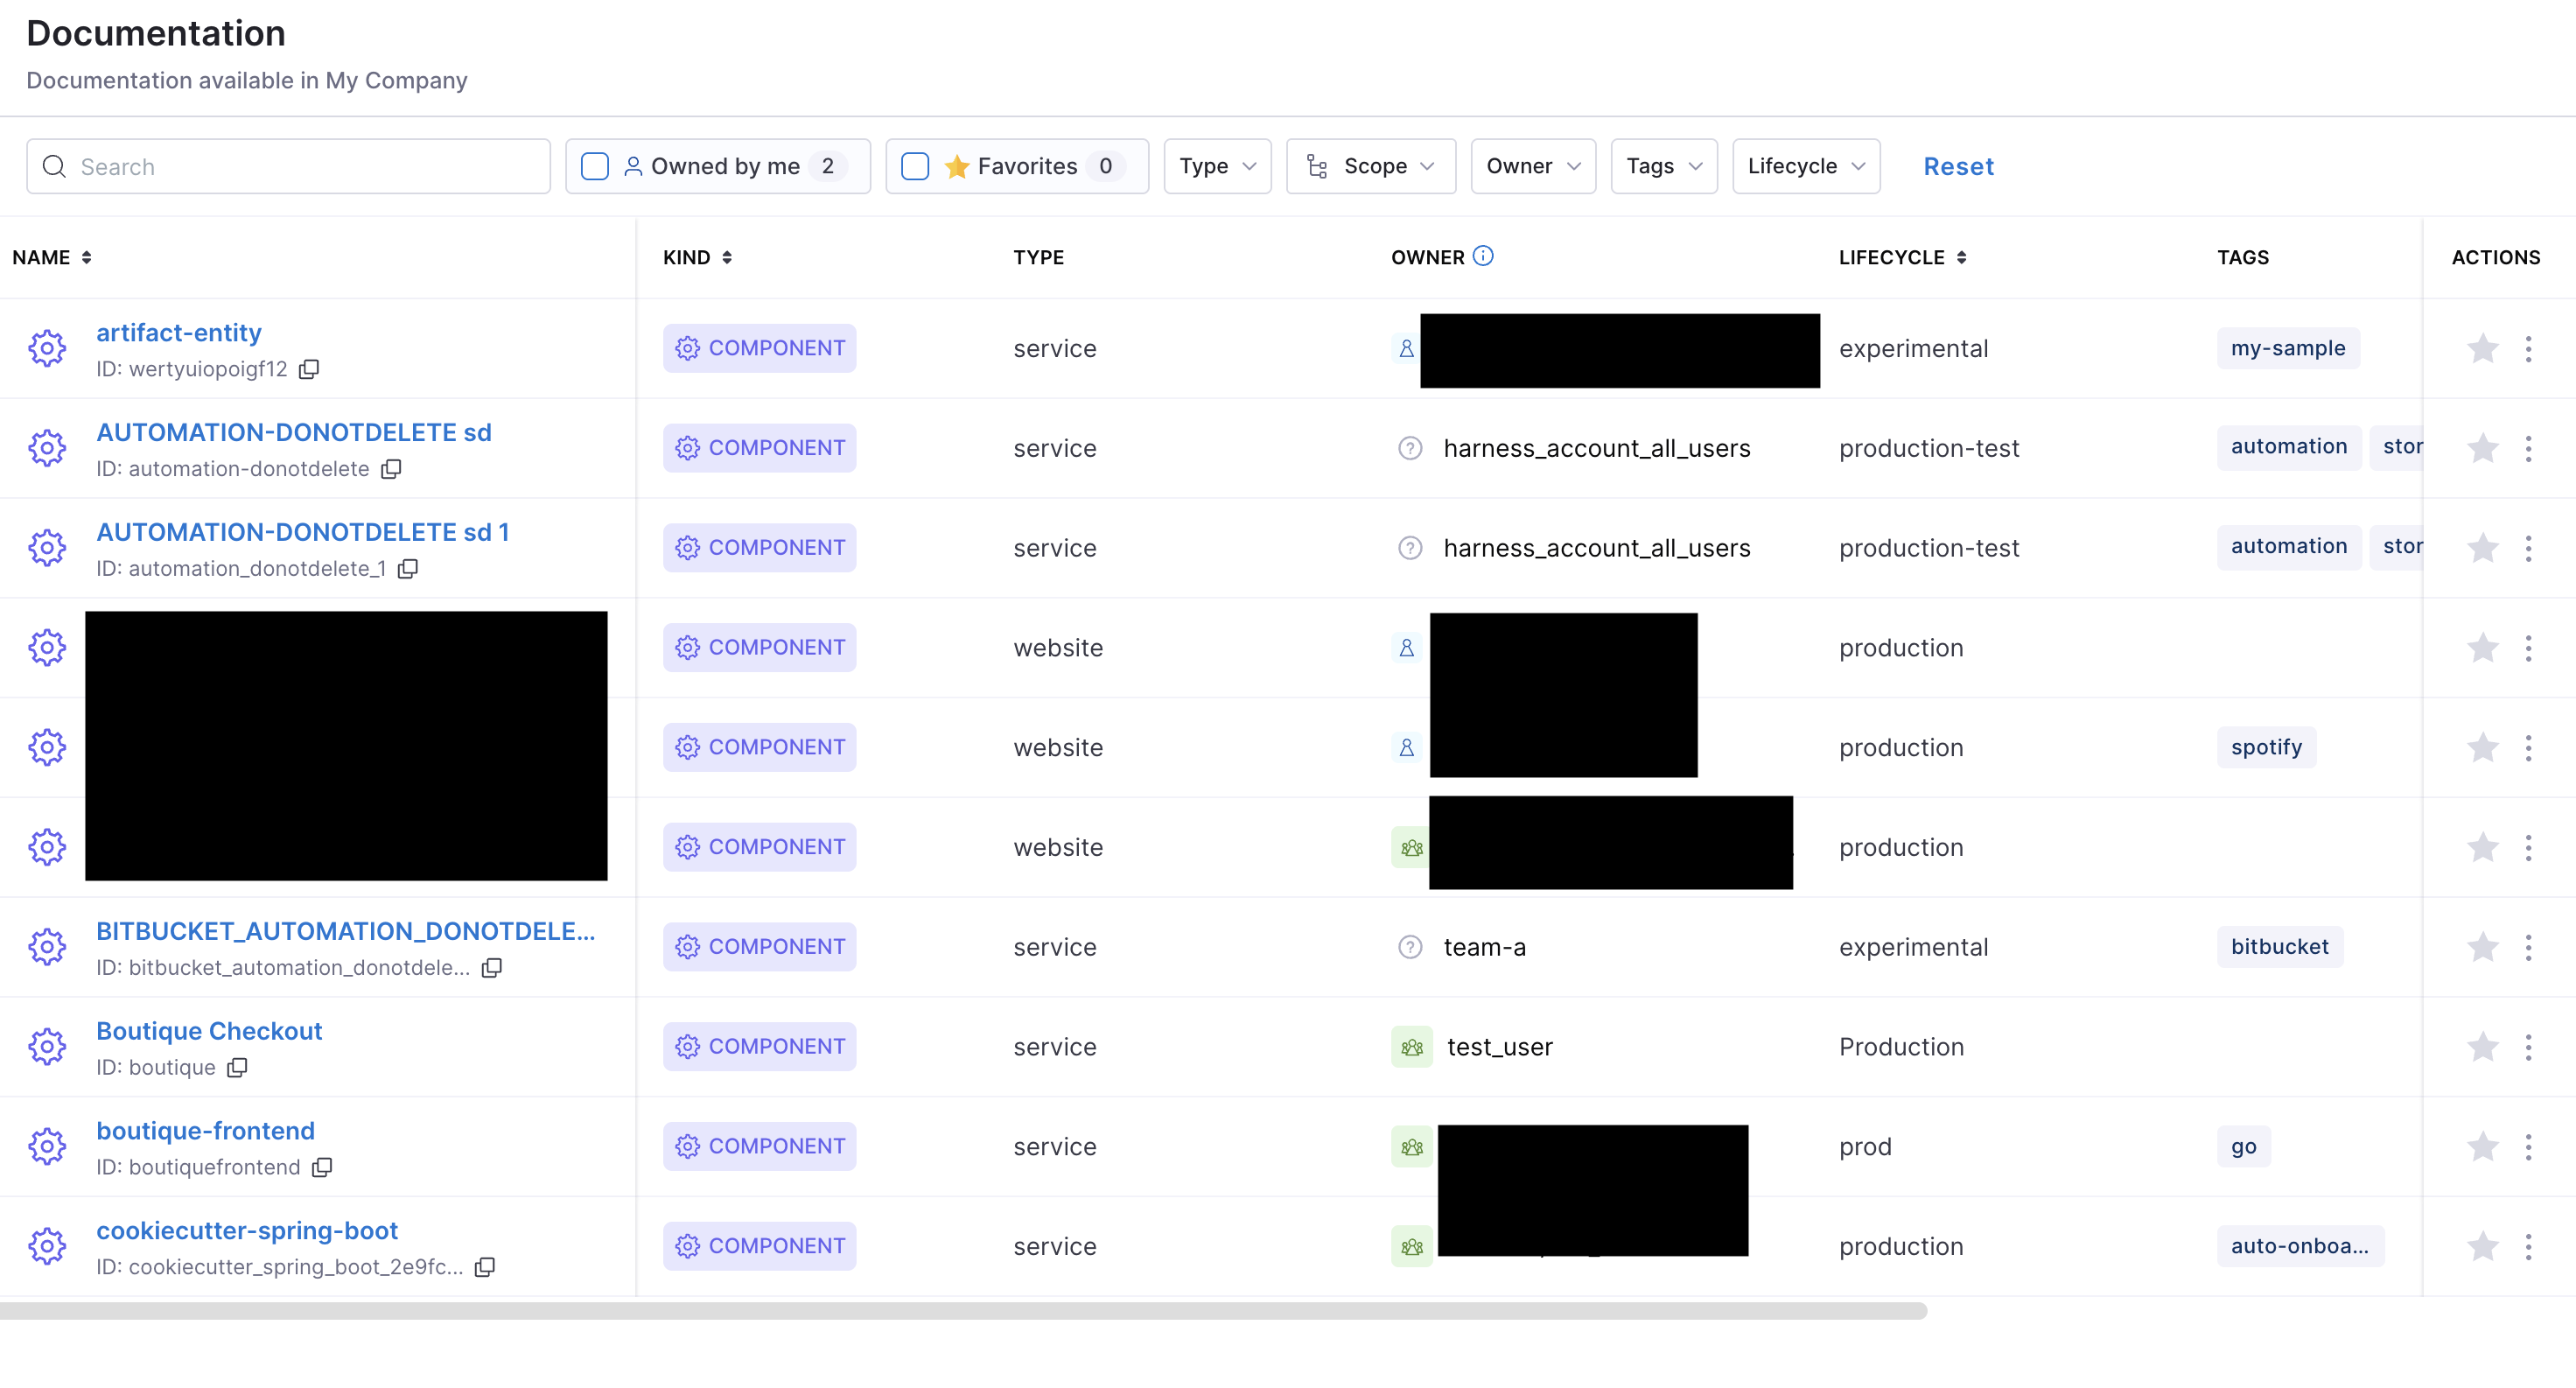Copy the boutique ID to clipboard
Image resolution: width=2576 pixels, height=1388 pixels.
[x=237, y=1067]
